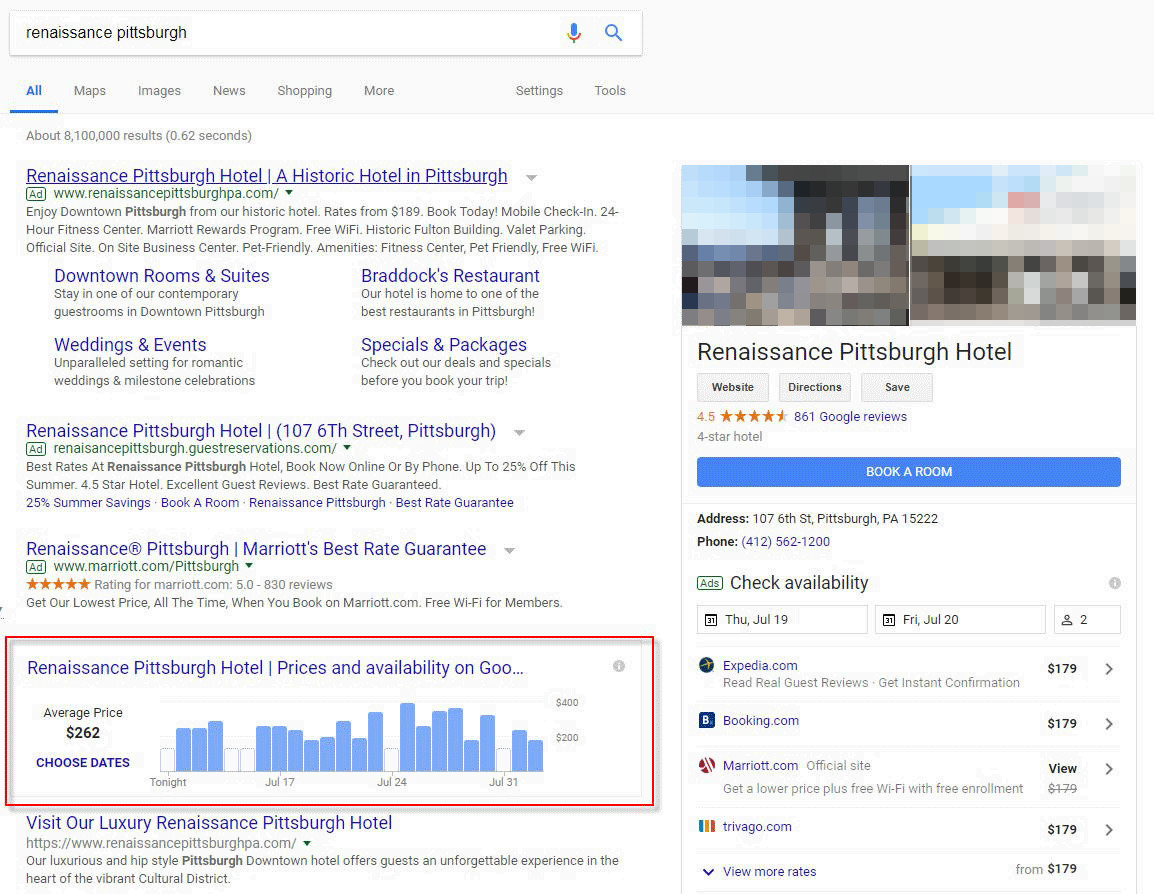The height and width of the screenshot is (894, 1154).
Task: Click the microphone icon for voice search
Action: tap(573, 33)
